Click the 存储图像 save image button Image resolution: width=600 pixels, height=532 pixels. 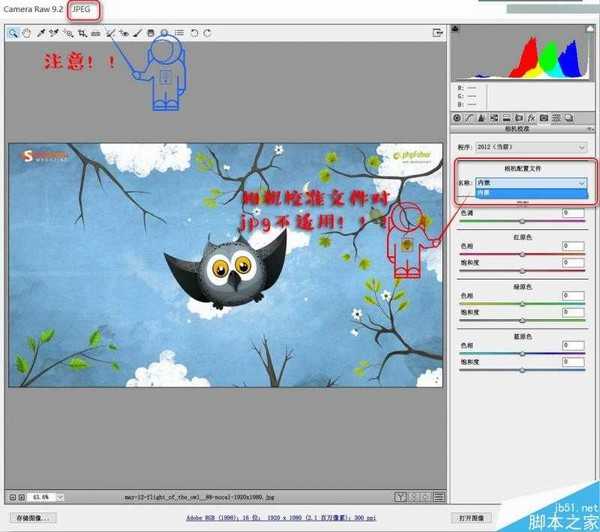(x=30, y=518)
